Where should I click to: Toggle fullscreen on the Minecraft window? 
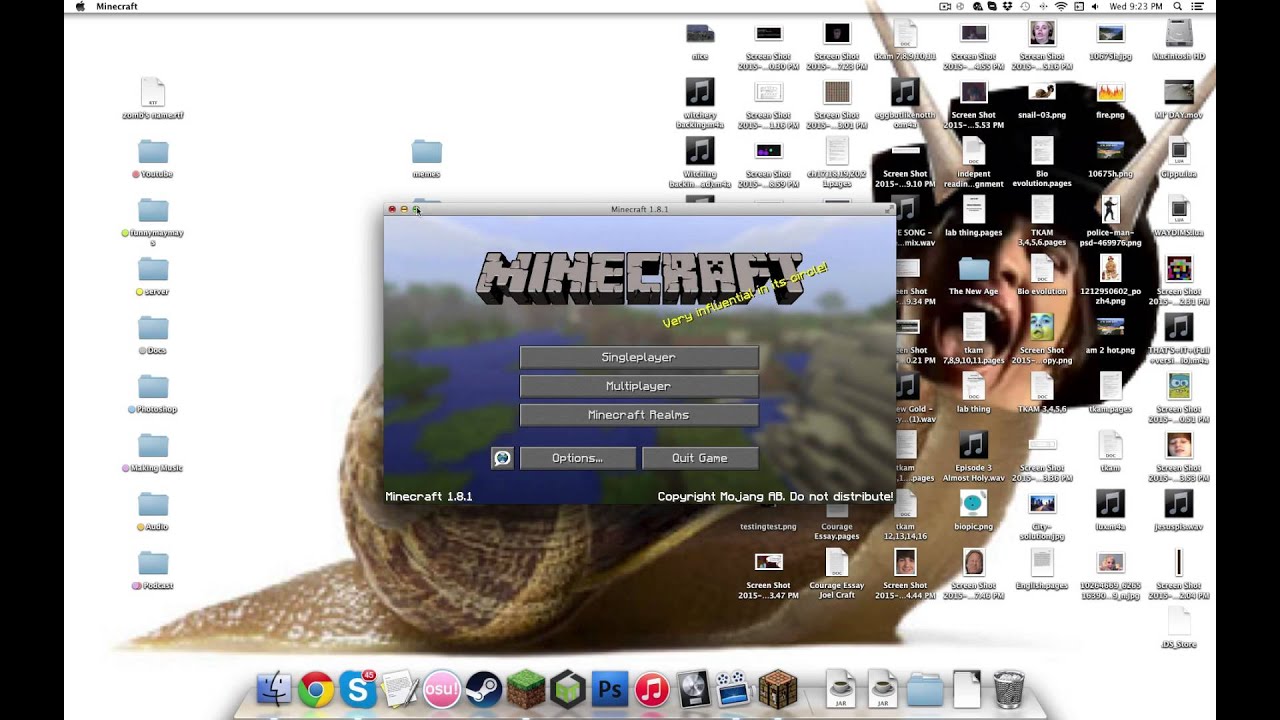click(x=888, y=209)
